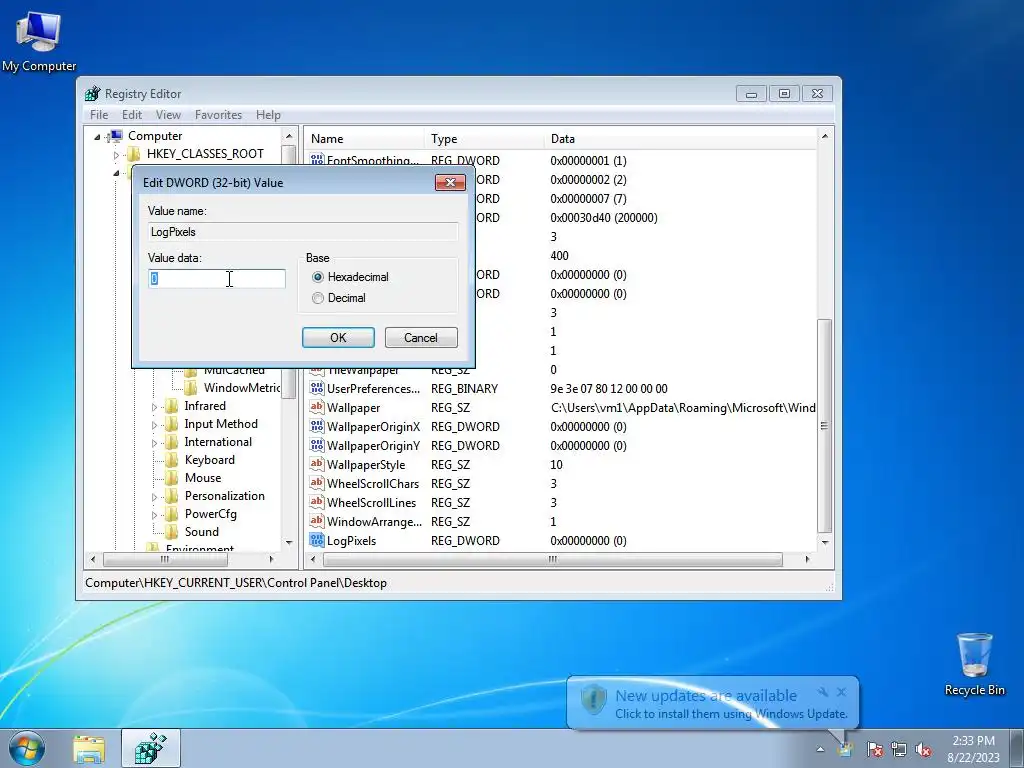This screenshot has height=768, width=1024.
Task: Open the Edit menu
Action: point(132,115)
